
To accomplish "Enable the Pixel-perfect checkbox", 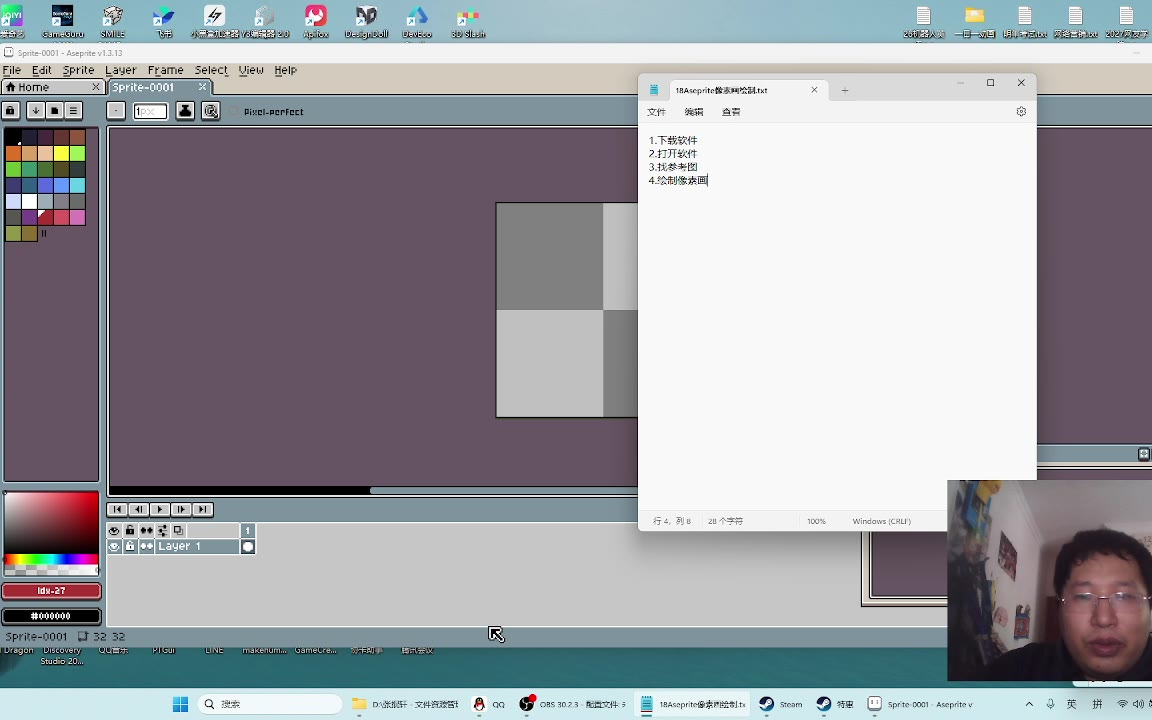I will pos(235,112).
